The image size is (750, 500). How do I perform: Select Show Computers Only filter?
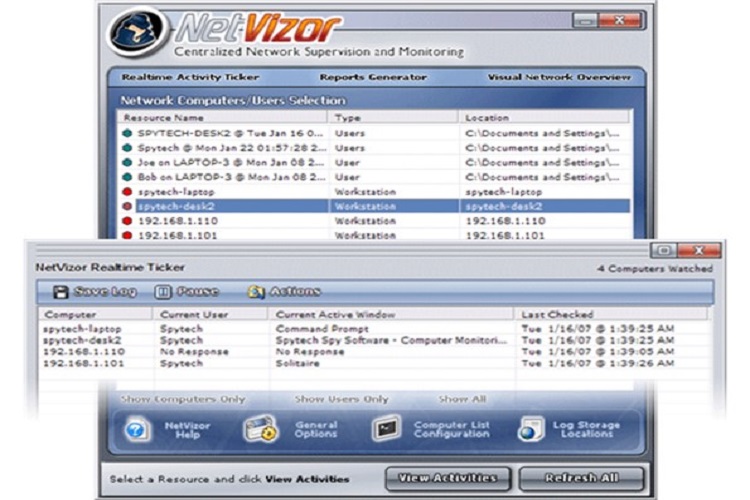(183, 399)
